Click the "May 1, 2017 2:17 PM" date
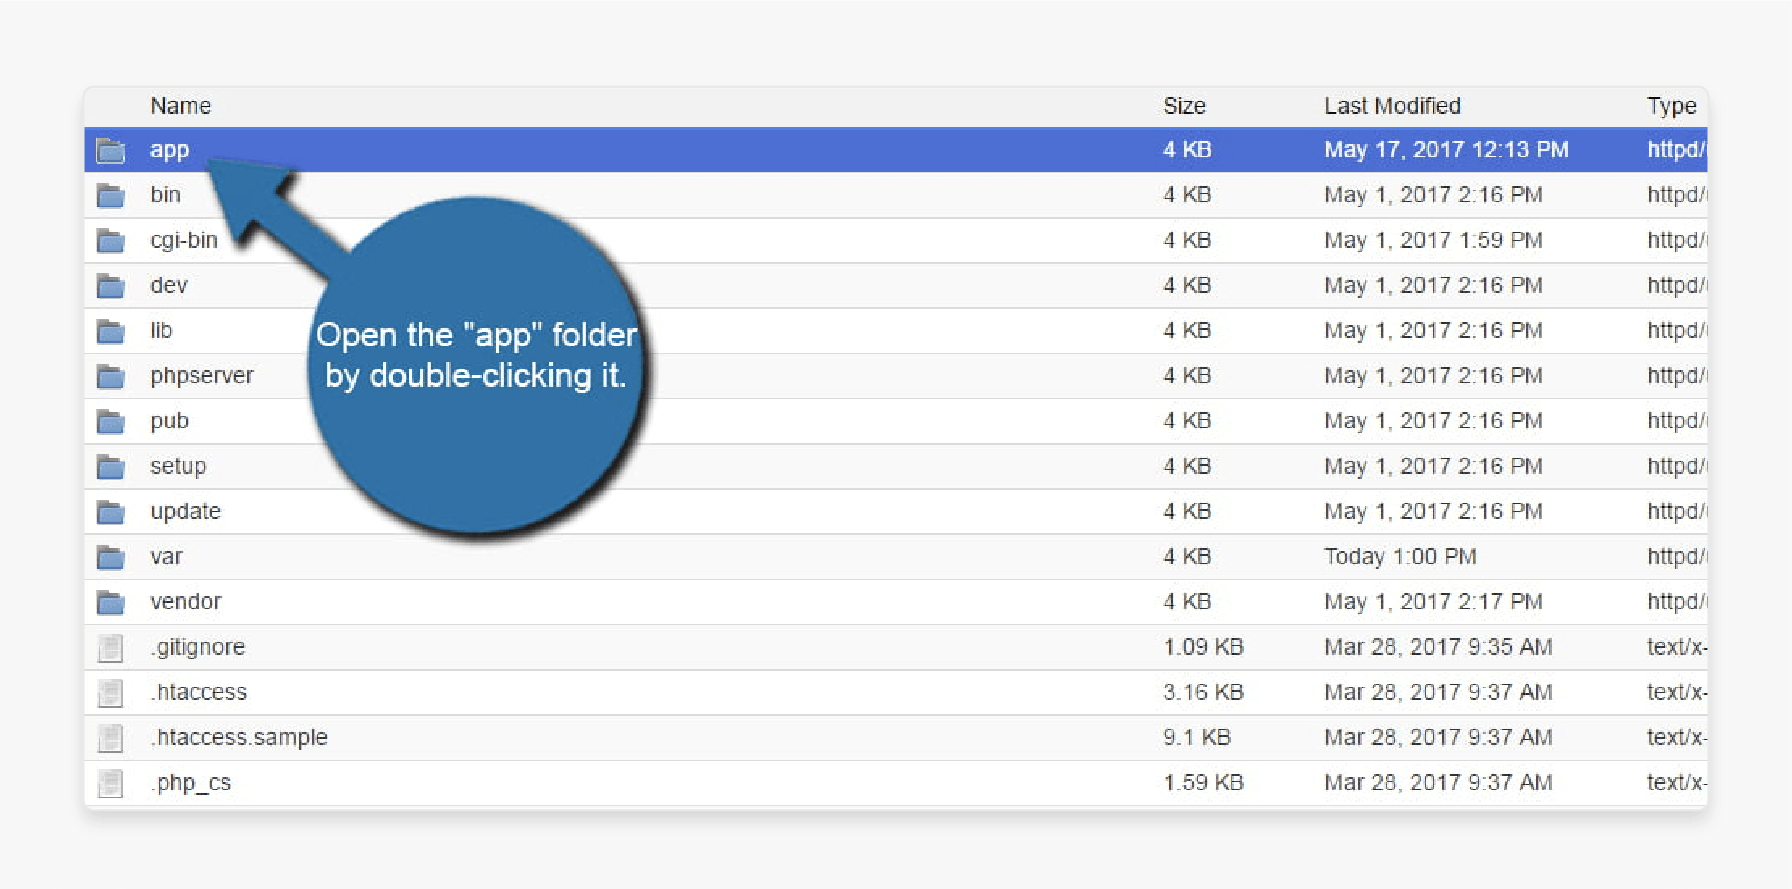Image resolution: width=1792 pixels, height=889 pixels. [x=1433, y=601]
